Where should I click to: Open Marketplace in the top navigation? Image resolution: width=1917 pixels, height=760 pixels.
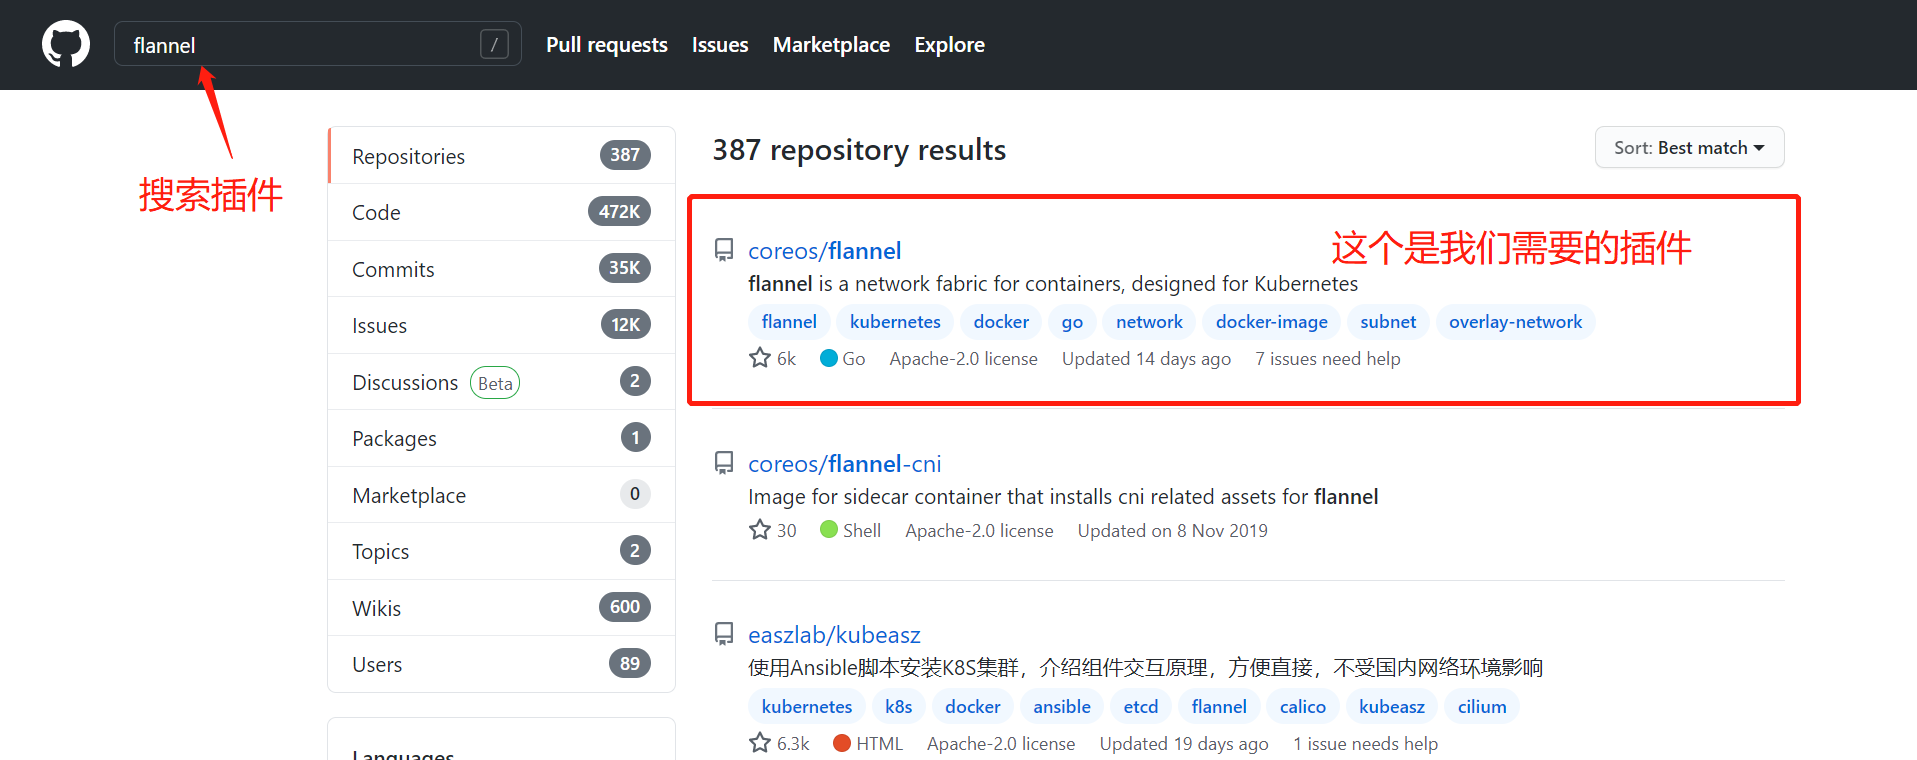[831, 45]
